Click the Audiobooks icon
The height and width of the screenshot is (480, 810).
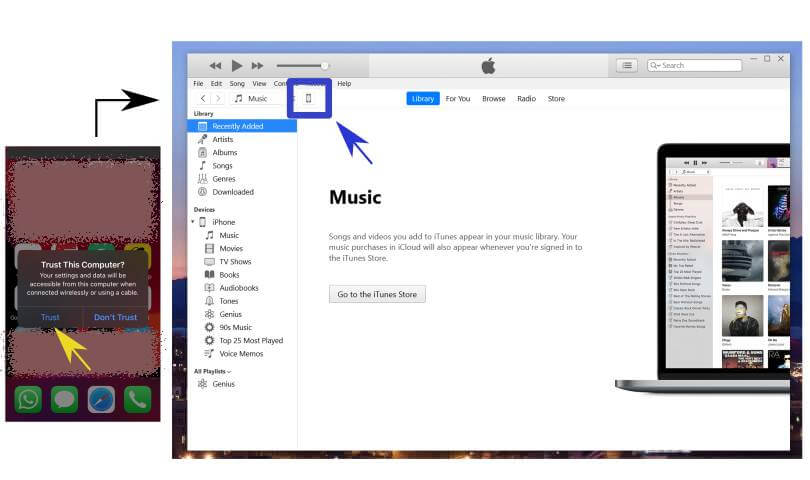[x=209, y=288]
